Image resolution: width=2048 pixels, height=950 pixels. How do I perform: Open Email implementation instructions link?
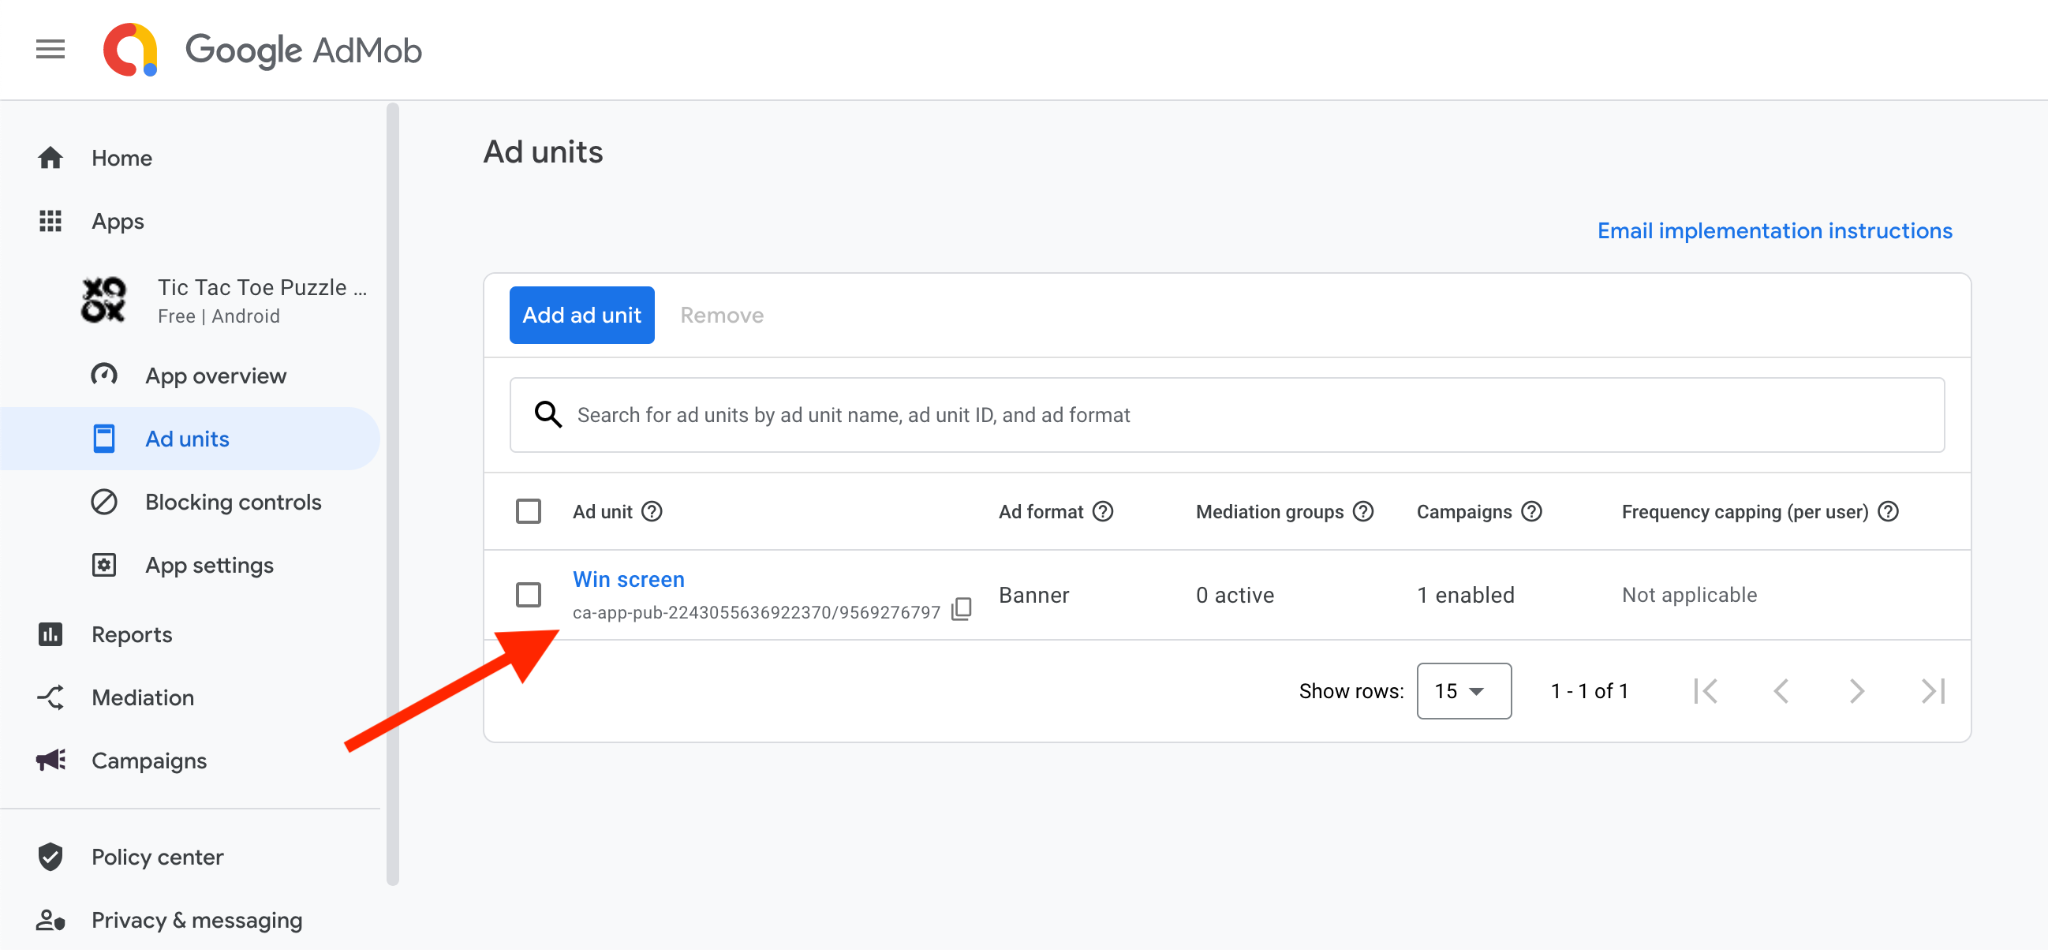[1773, 230]
